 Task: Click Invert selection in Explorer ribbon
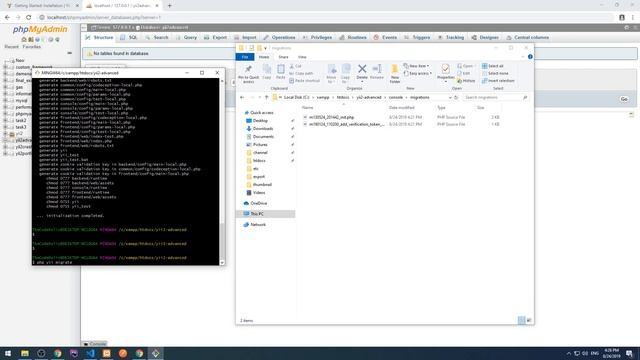pyautogui.click(x=498, y=81)
